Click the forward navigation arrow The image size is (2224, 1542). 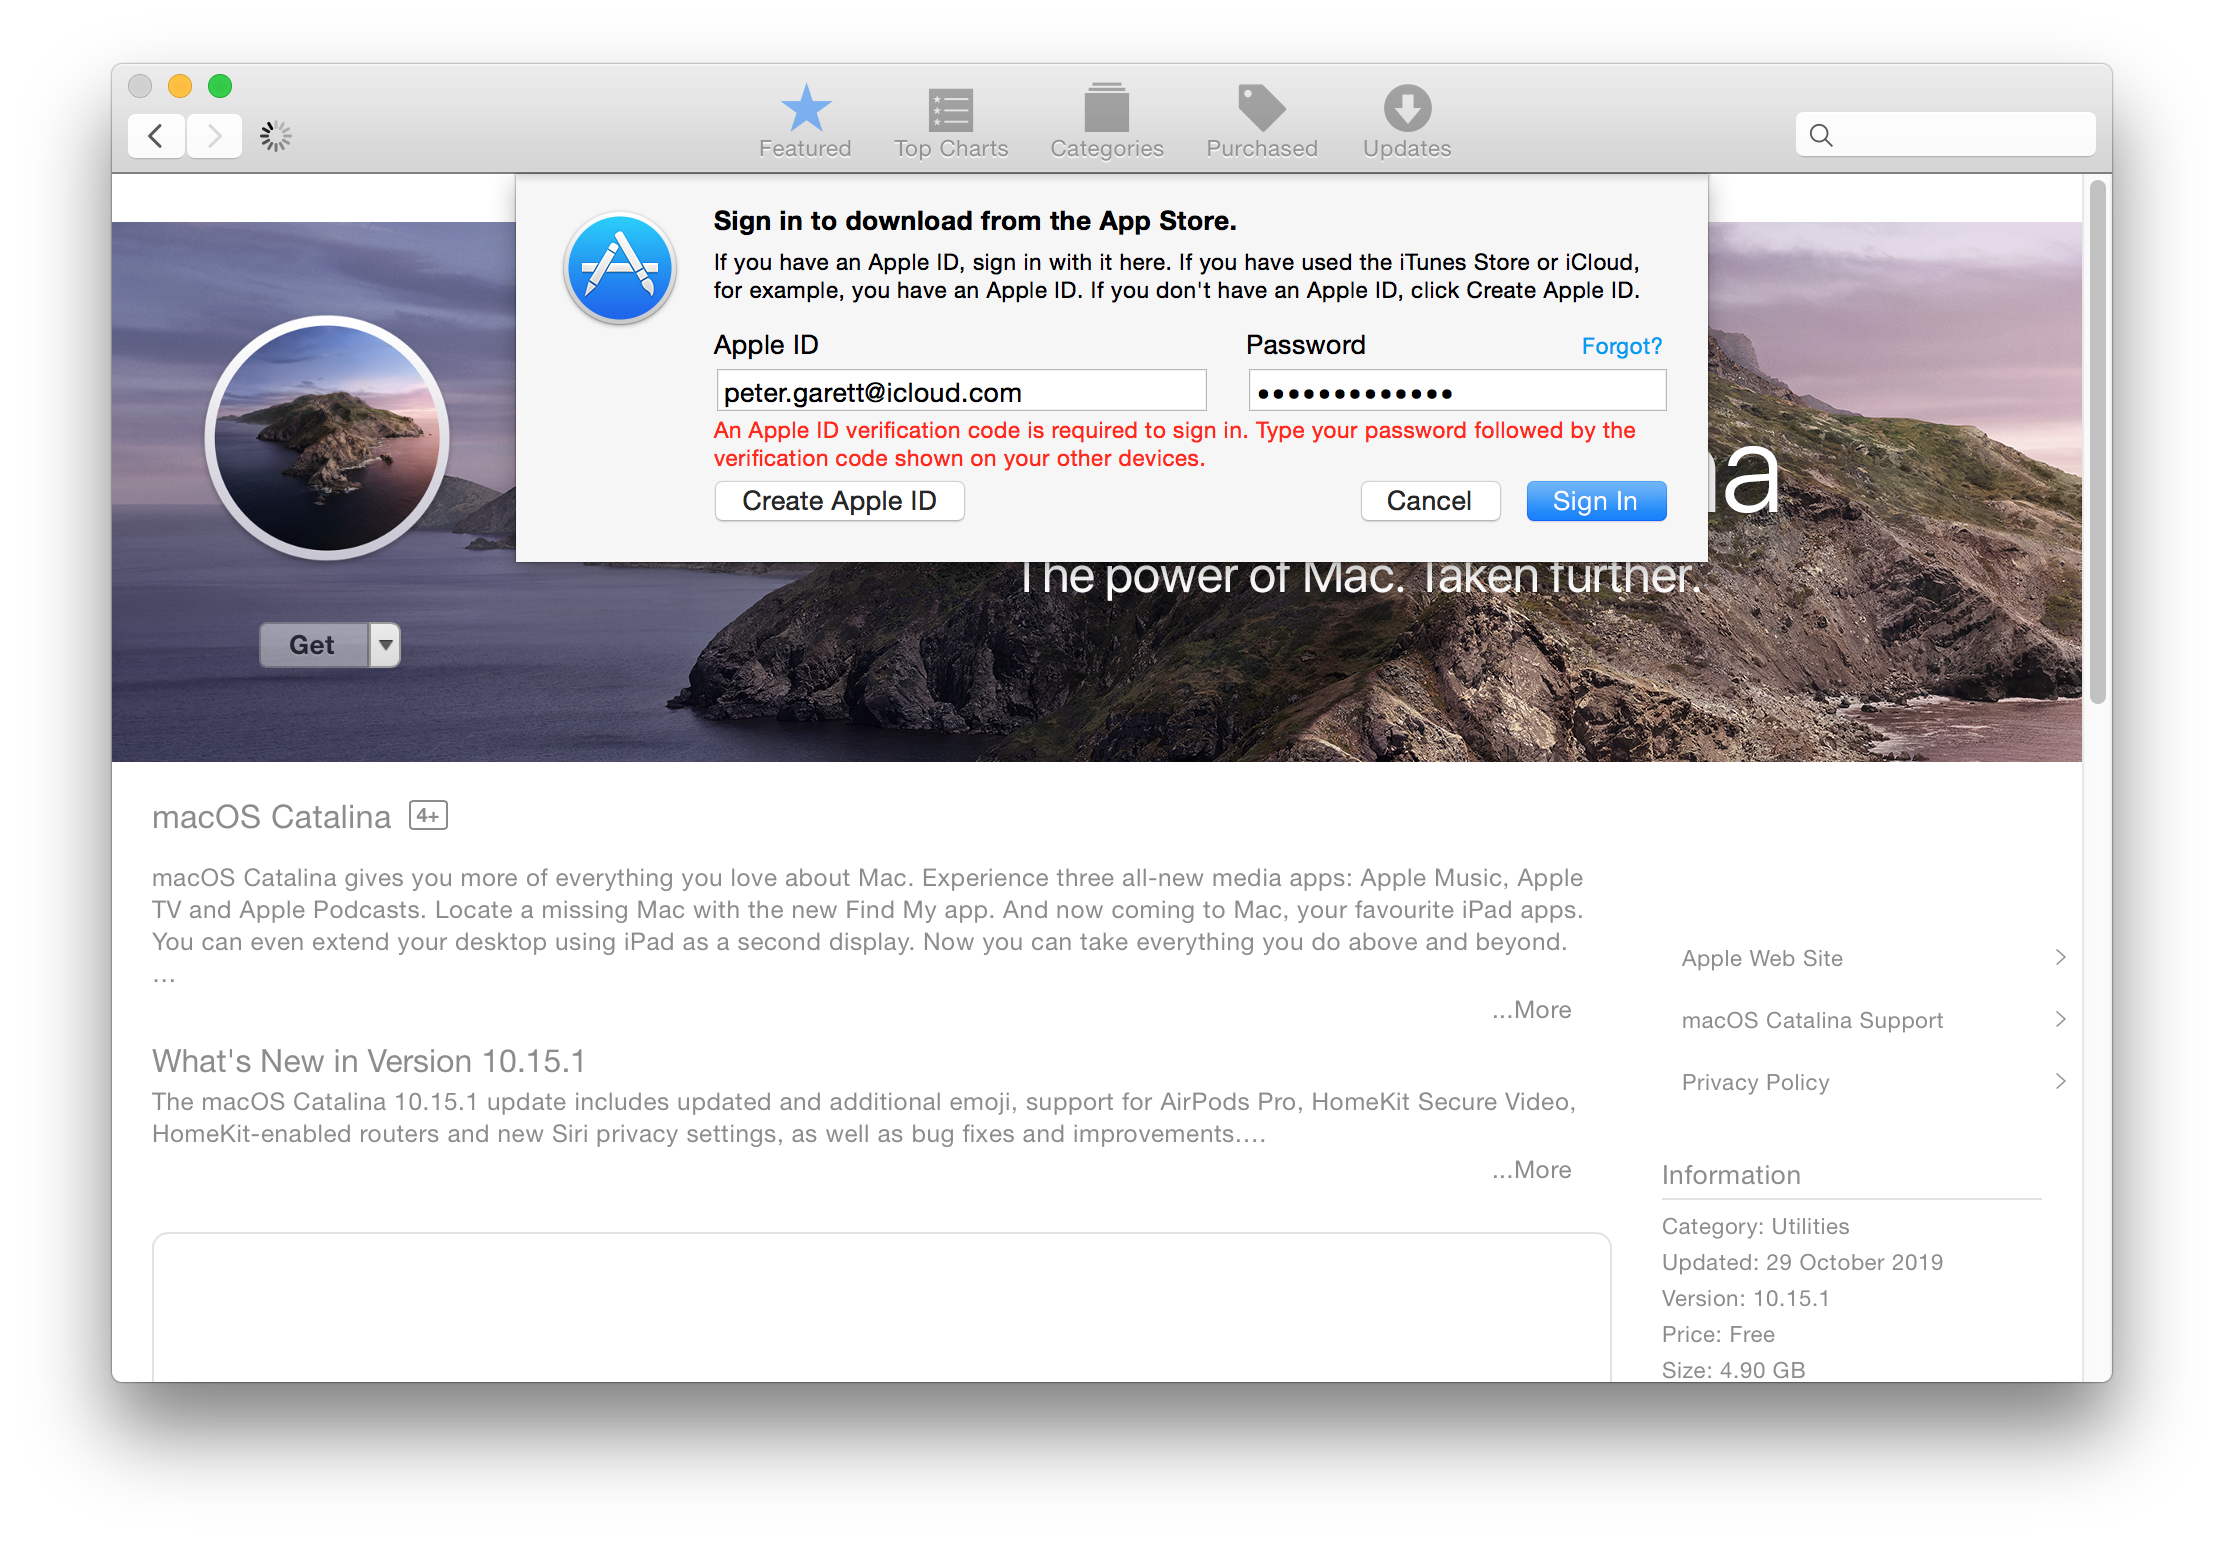tap(214, 136)
